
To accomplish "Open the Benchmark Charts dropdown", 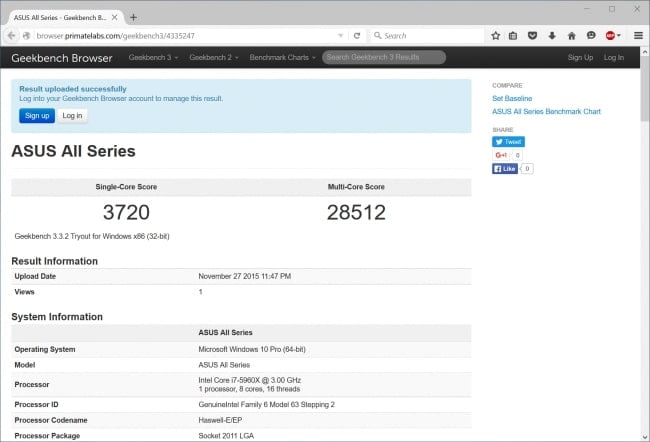I will tap(283, 58).
